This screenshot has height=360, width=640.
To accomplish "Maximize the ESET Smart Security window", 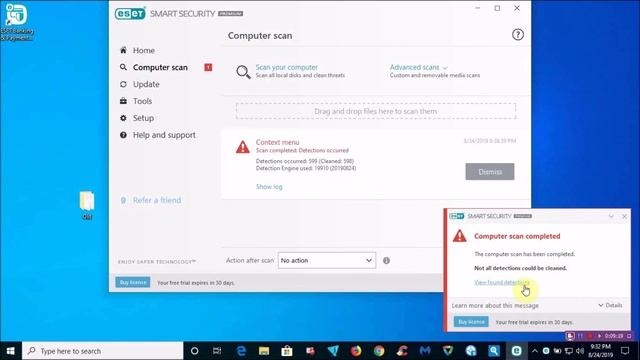I will pyautogui.click(x=497, y=8).
